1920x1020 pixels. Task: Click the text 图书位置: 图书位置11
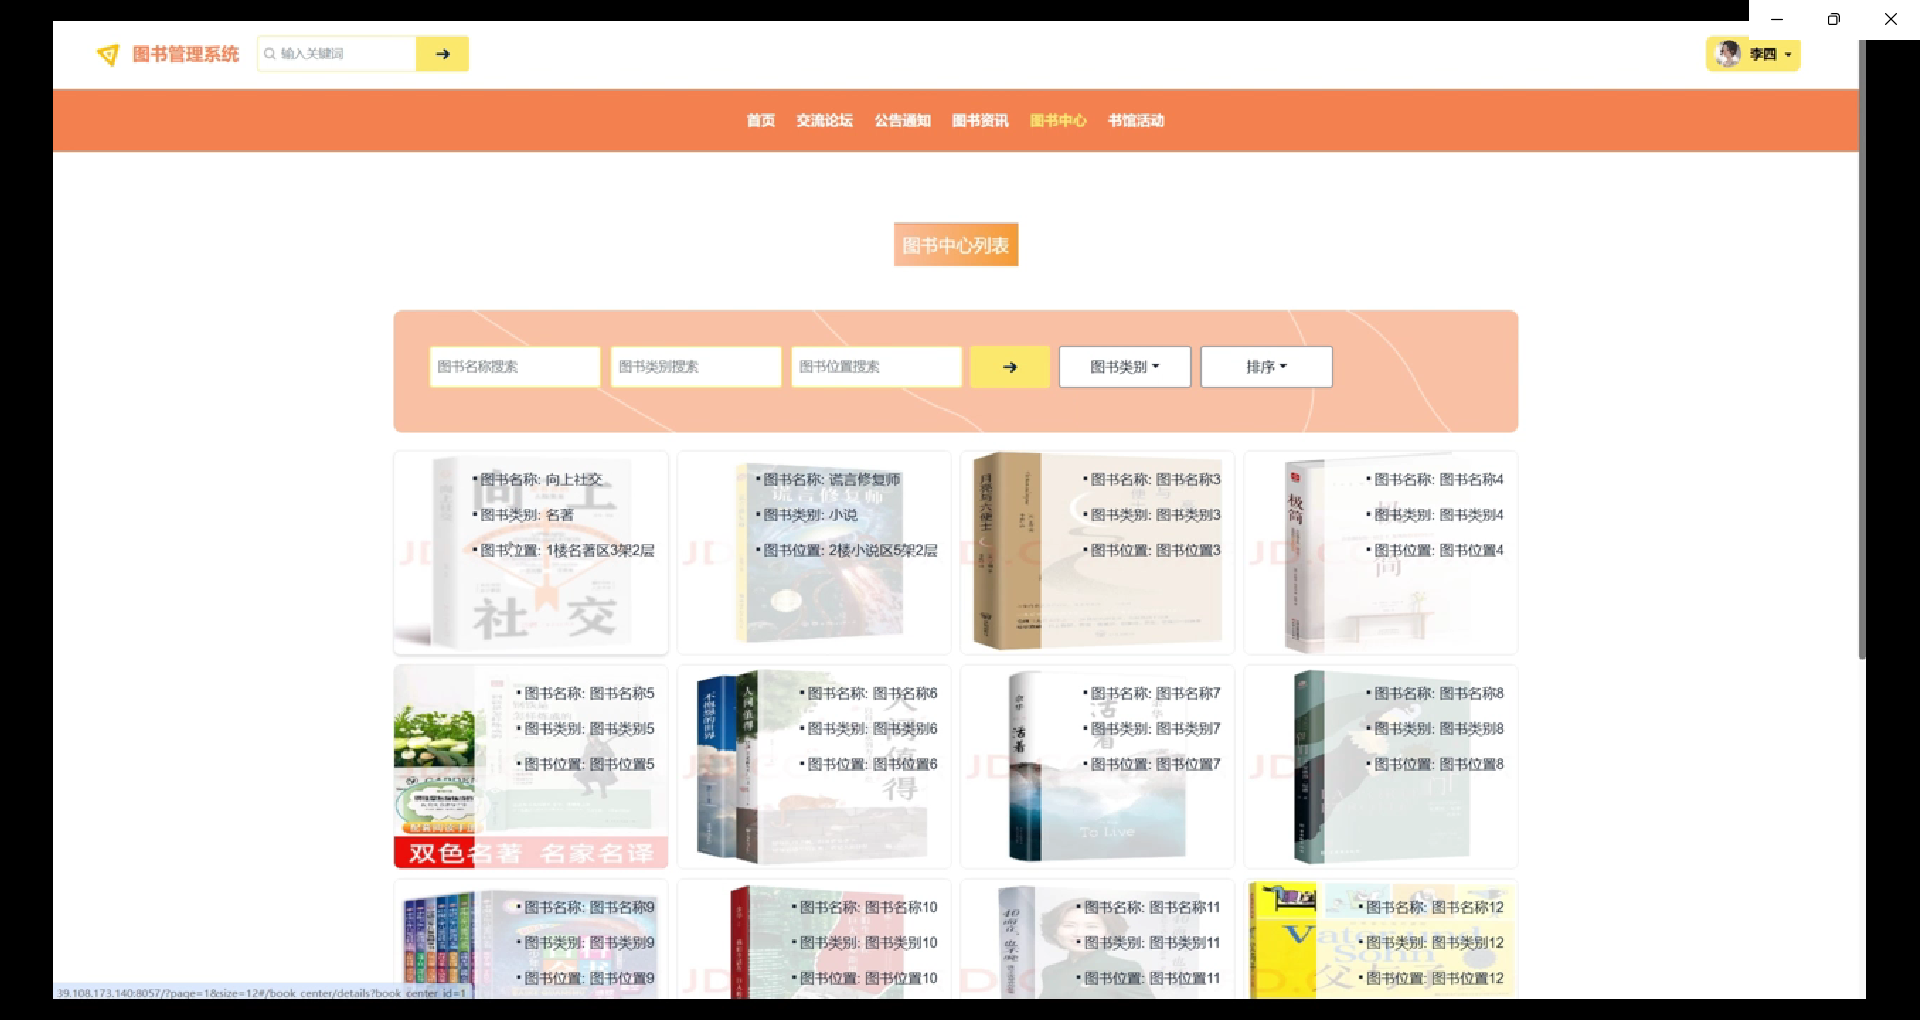(x=1152, y=979)
